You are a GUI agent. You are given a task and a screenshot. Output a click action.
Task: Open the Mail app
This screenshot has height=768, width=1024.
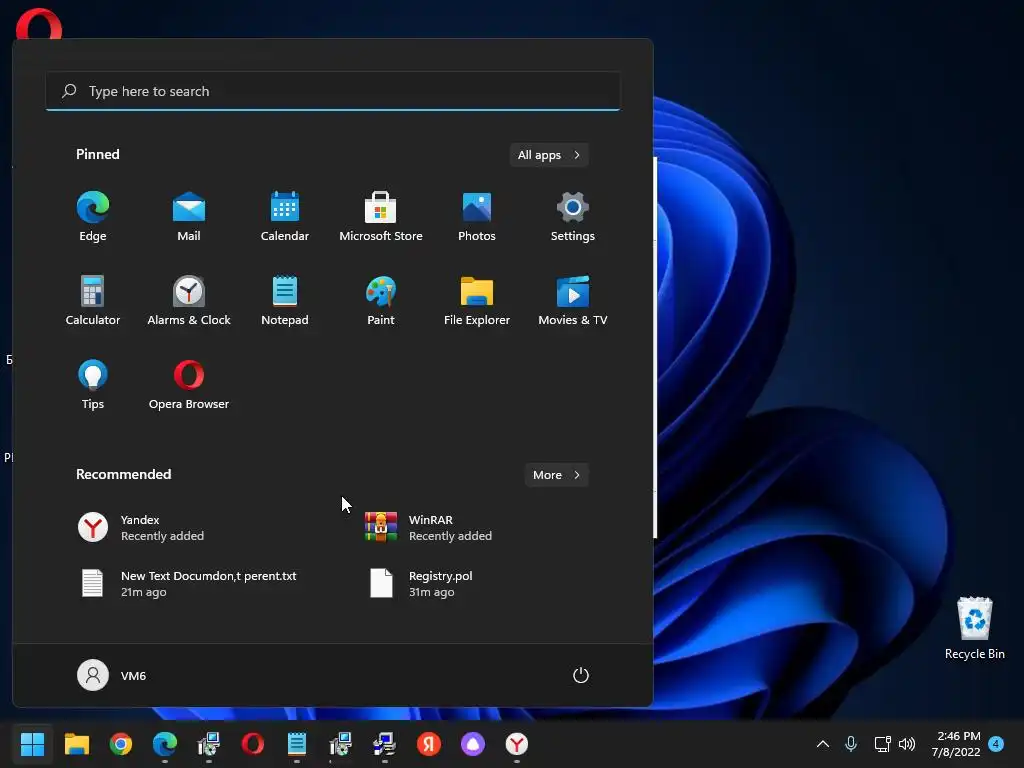point(189,217)
